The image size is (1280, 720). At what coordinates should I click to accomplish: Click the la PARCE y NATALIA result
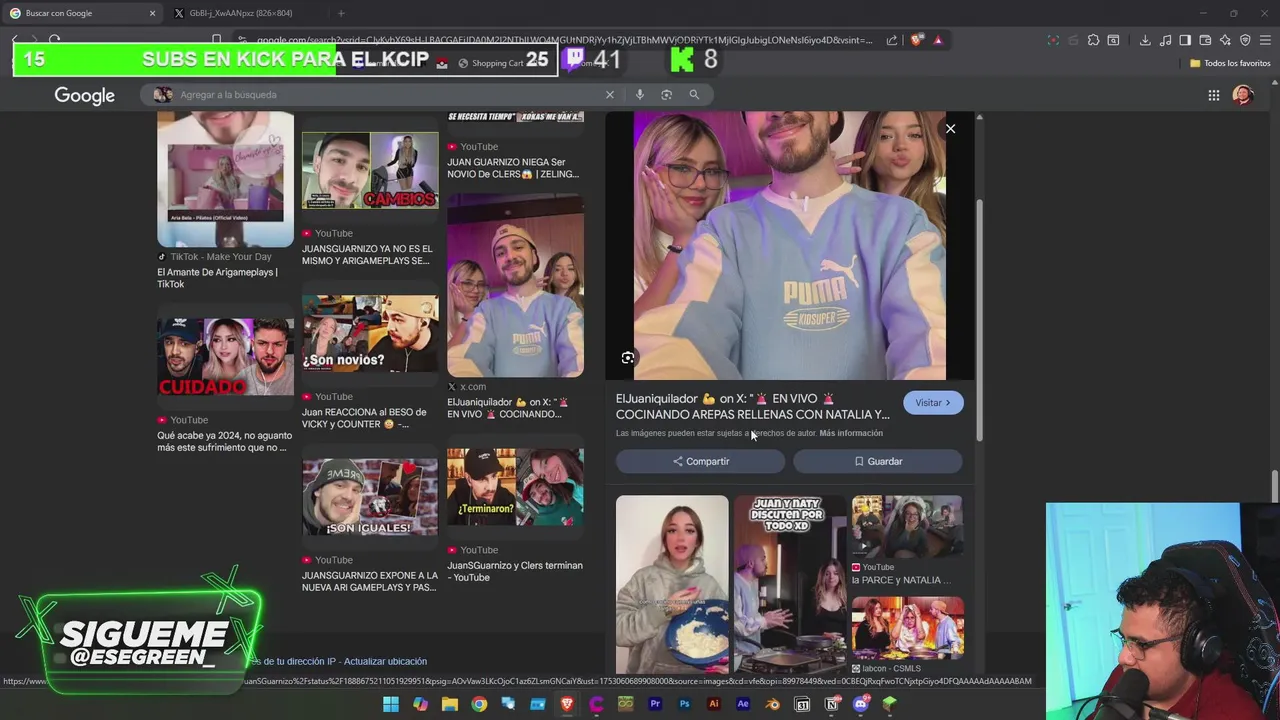(x=901, y=580)
